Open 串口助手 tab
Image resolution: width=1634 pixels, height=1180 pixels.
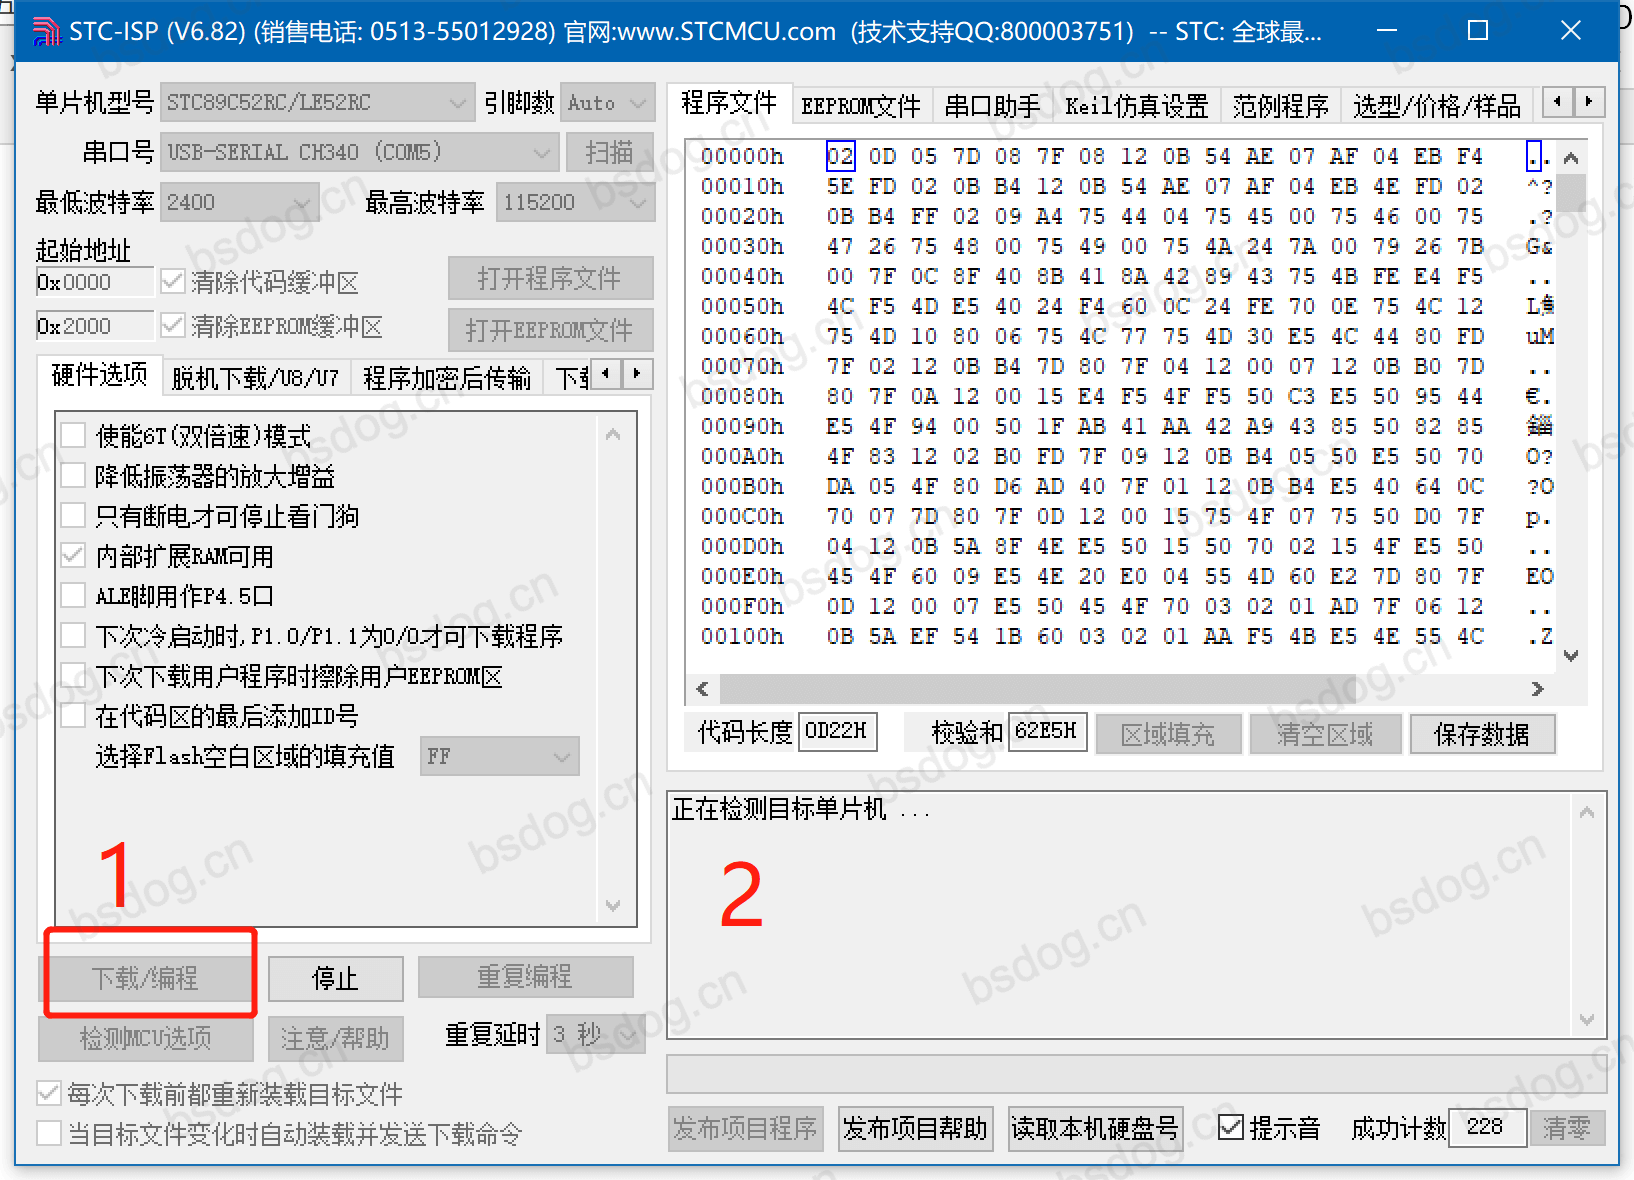pyautogui.click(x=993, y=105)
